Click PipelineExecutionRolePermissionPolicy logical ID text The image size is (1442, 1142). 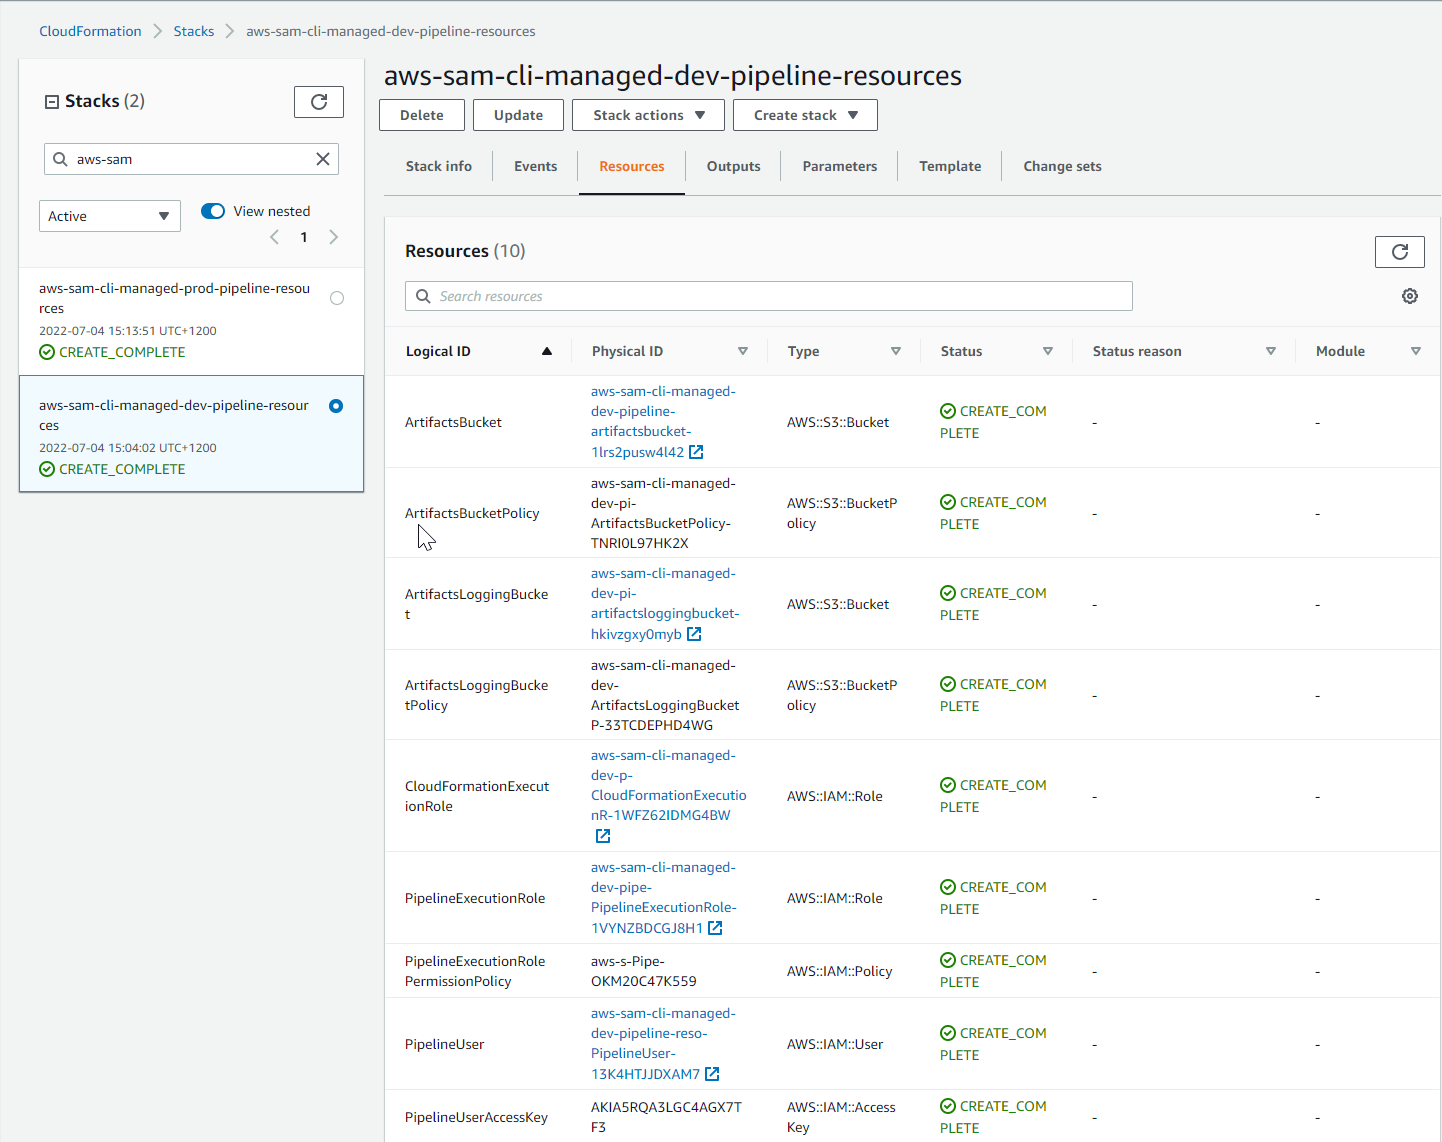pyautogui.click(x=475, y=971)
